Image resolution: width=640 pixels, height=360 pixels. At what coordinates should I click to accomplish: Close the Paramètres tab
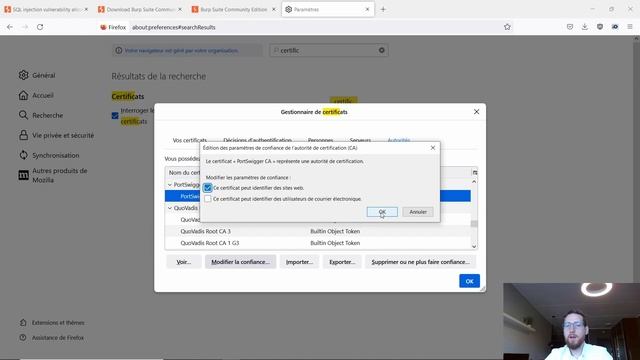pyautogui.click(x=367, y=9)
